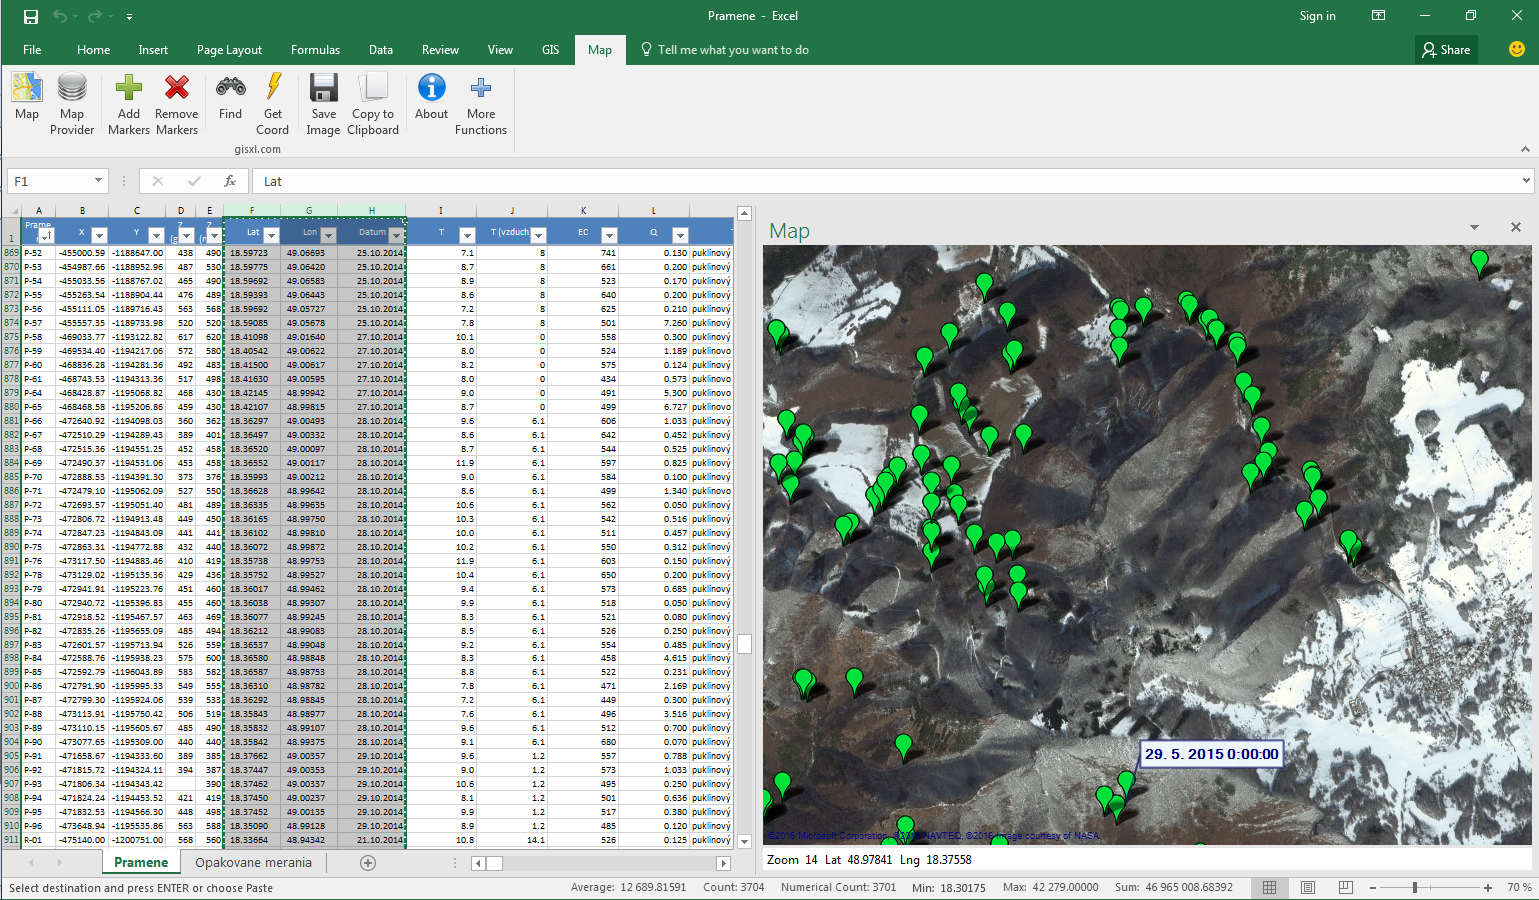Screen dimensions: 1539x900
Task: Switch to Page Layout view icon
Action: (1308, 887)
